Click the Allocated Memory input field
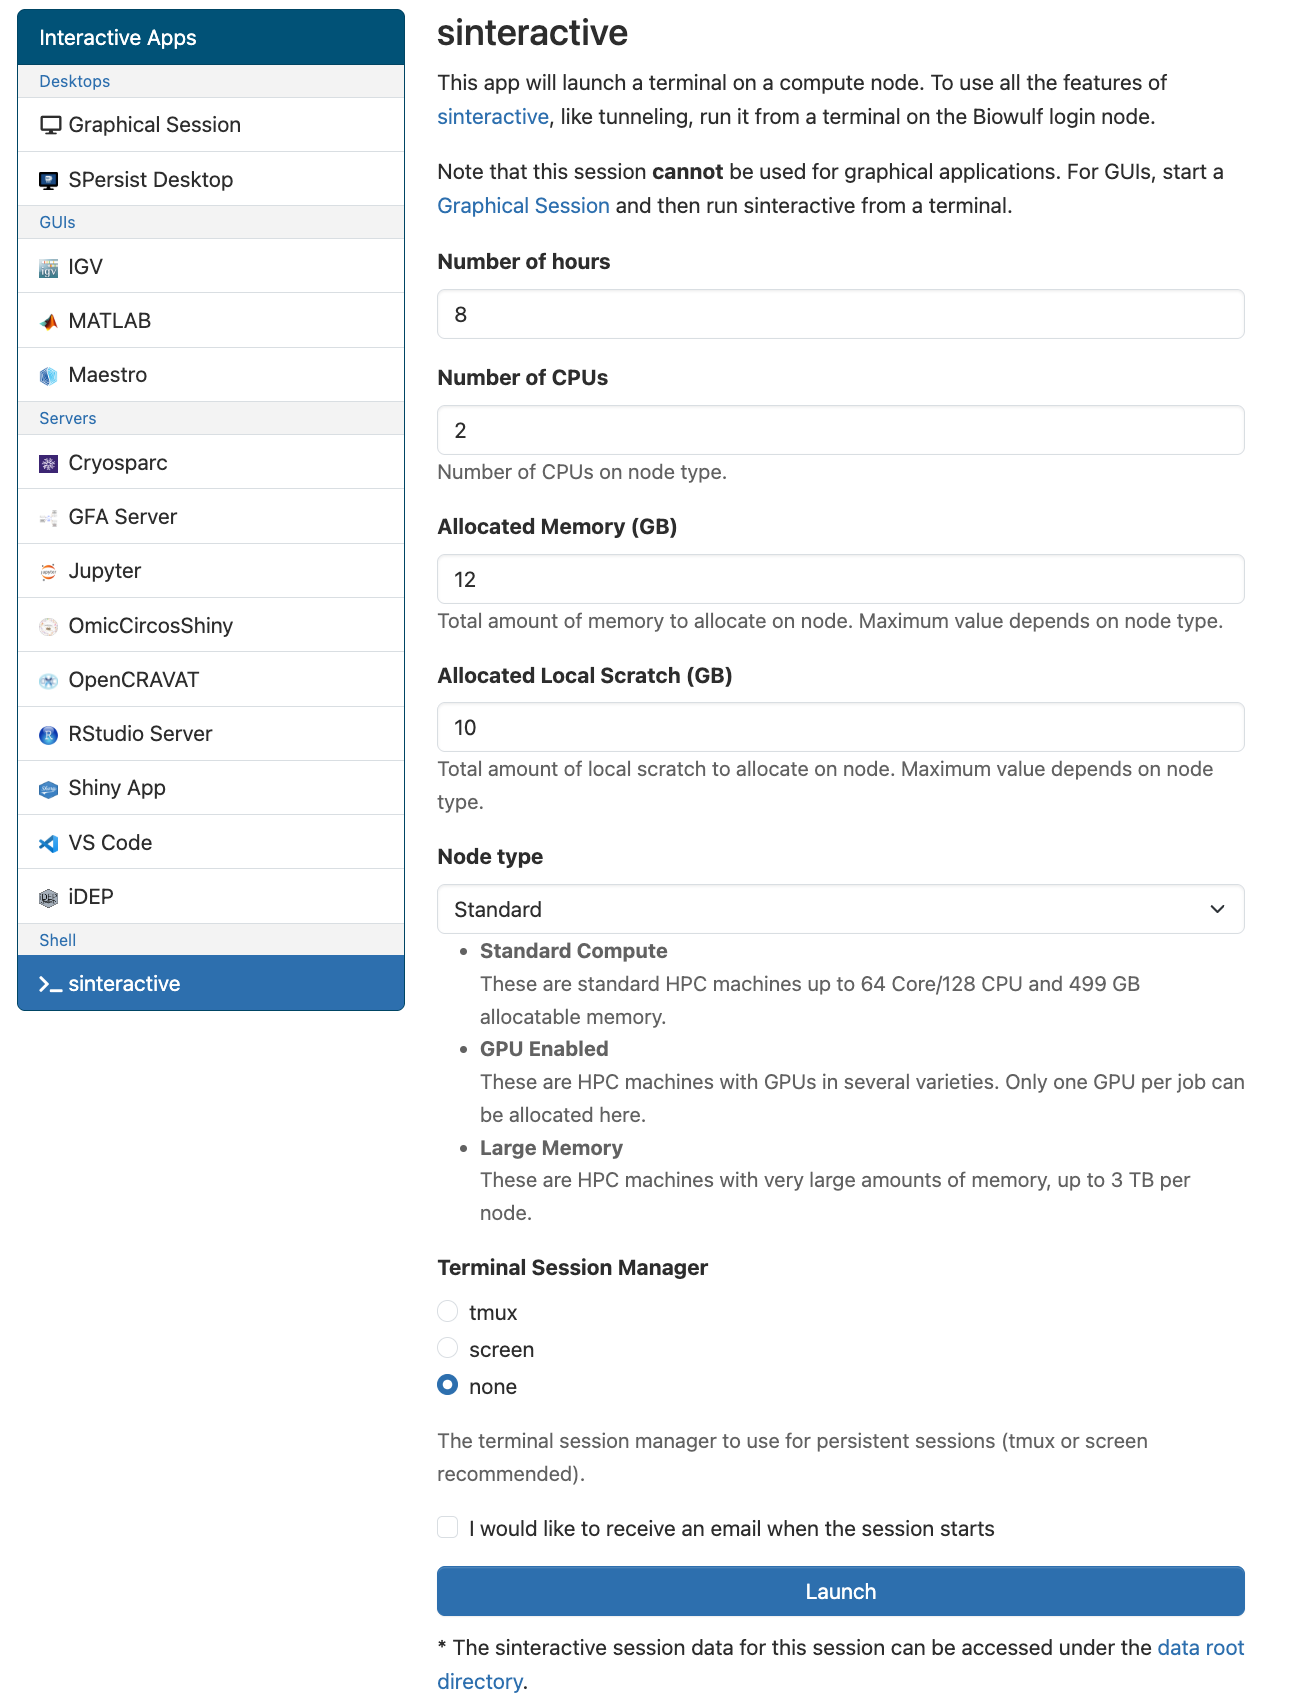 click(x=841, y=579)
